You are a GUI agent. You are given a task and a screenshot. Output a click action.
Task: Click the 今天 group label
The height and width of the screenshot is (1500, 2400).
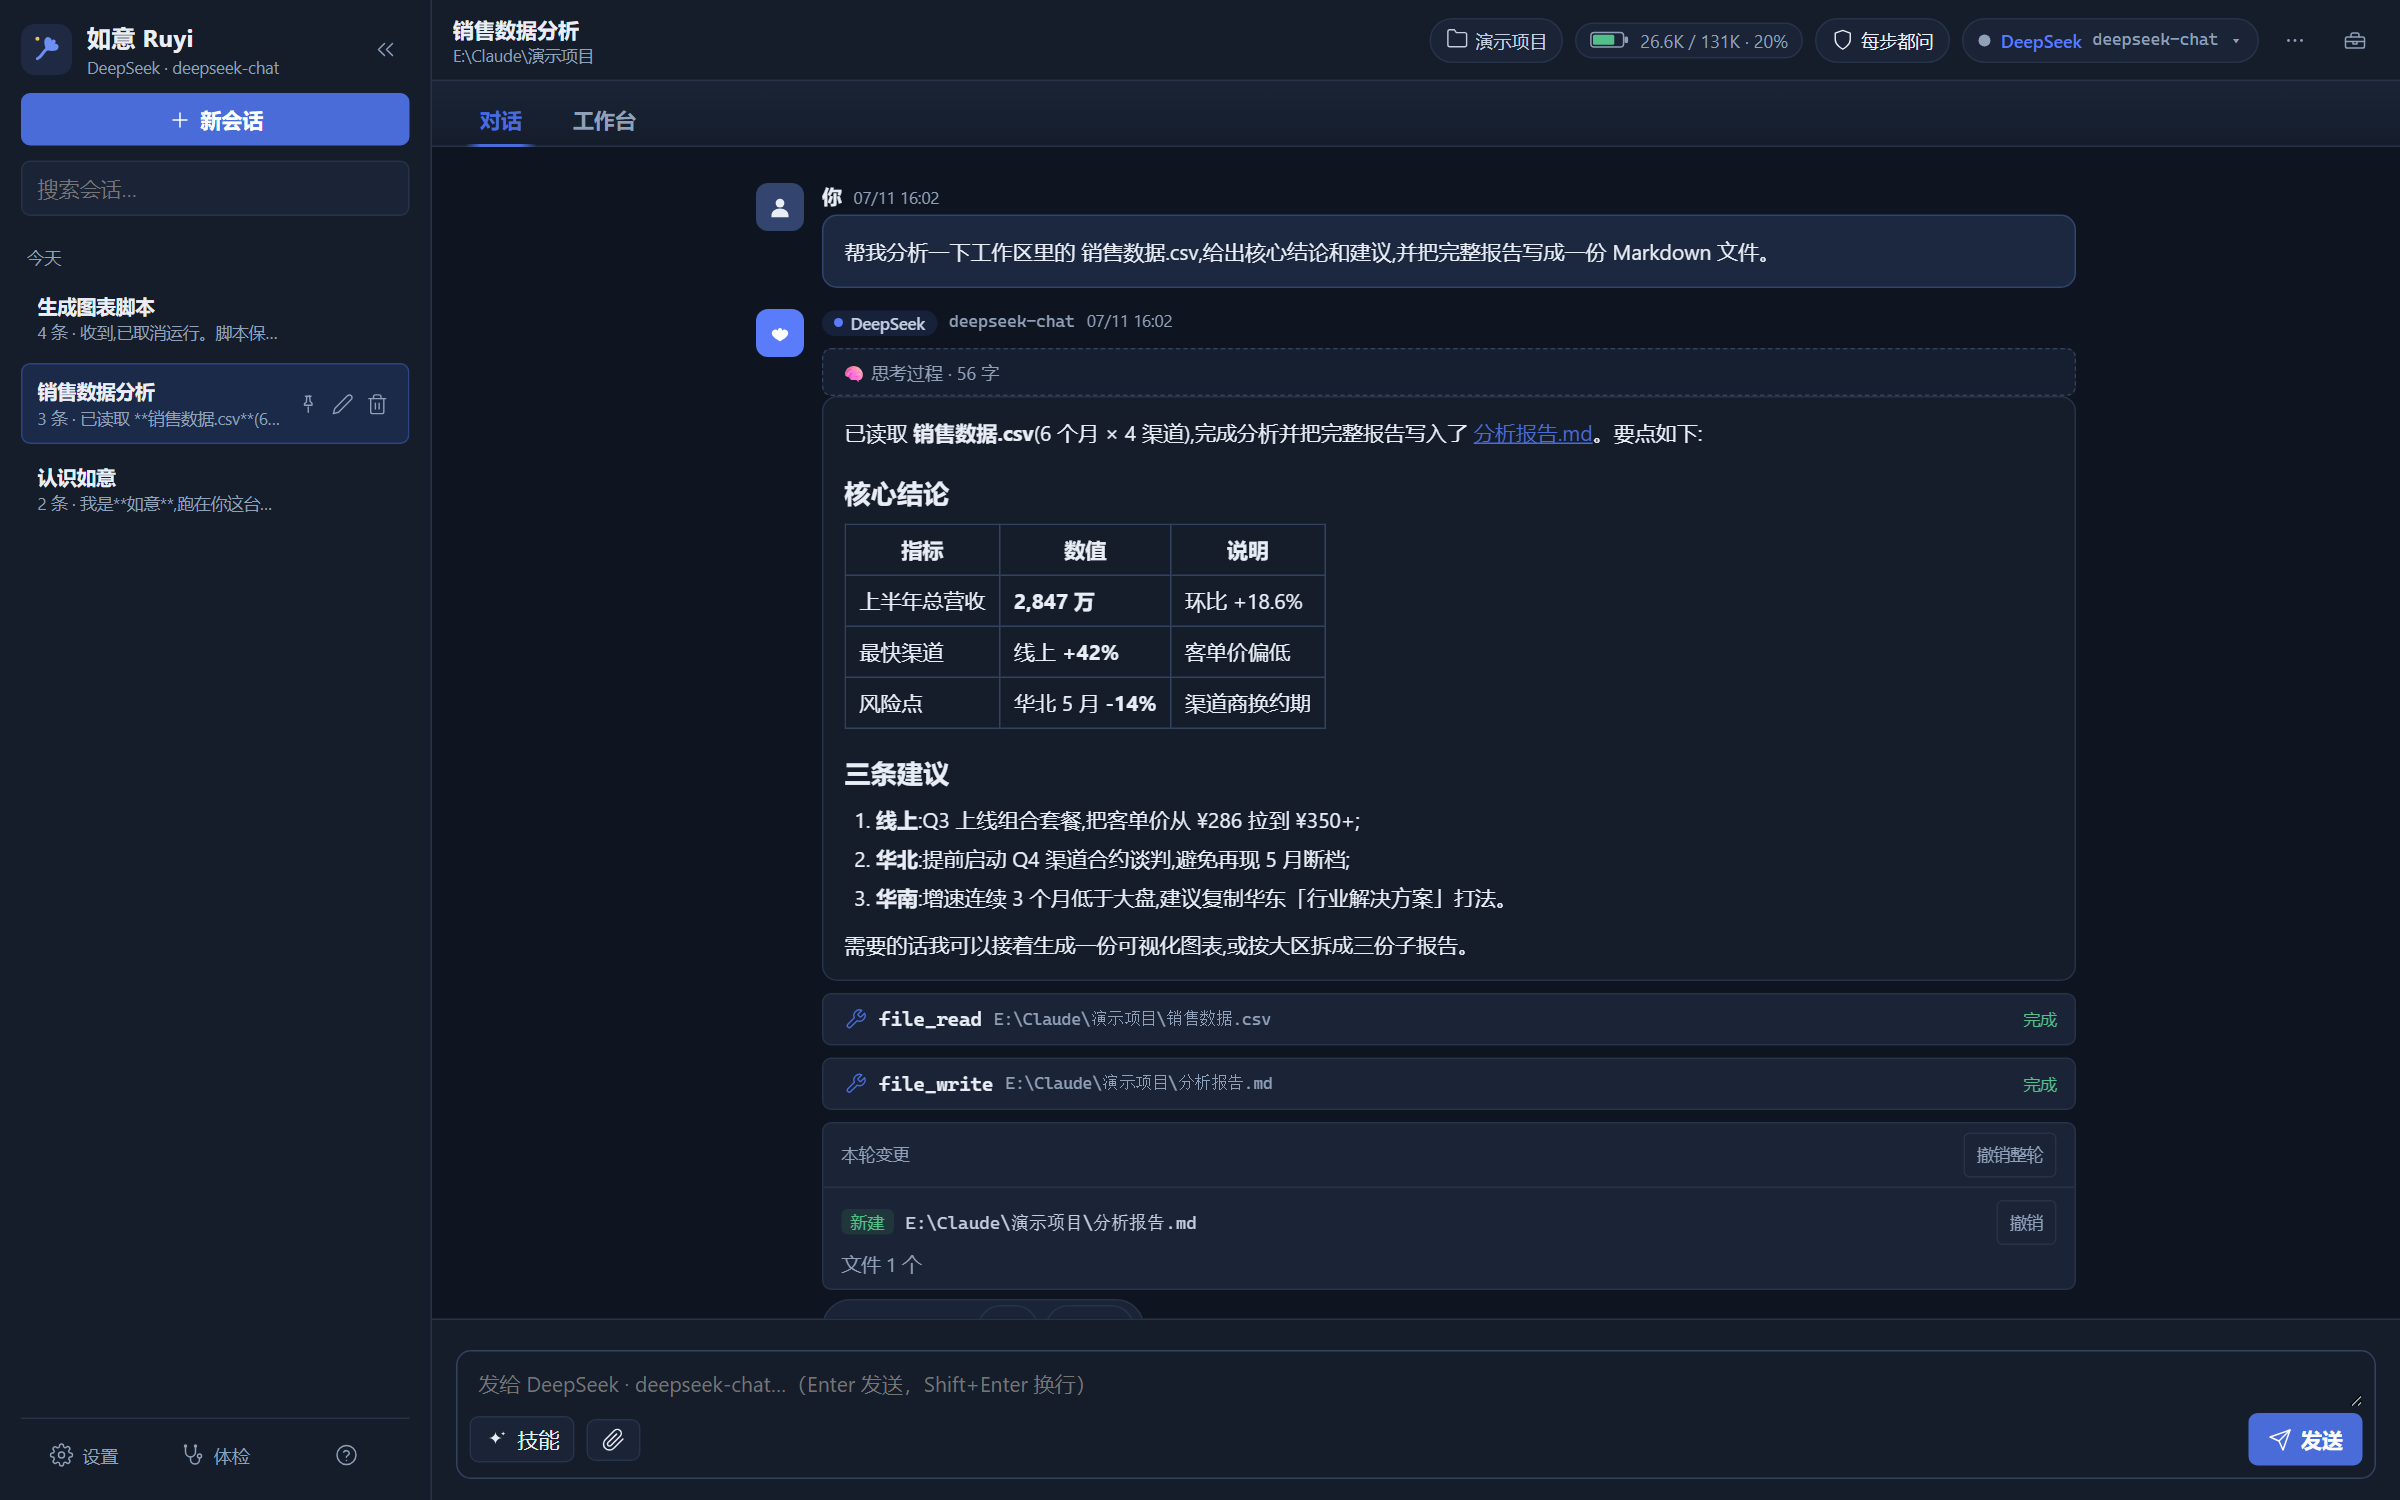point(44,258)
